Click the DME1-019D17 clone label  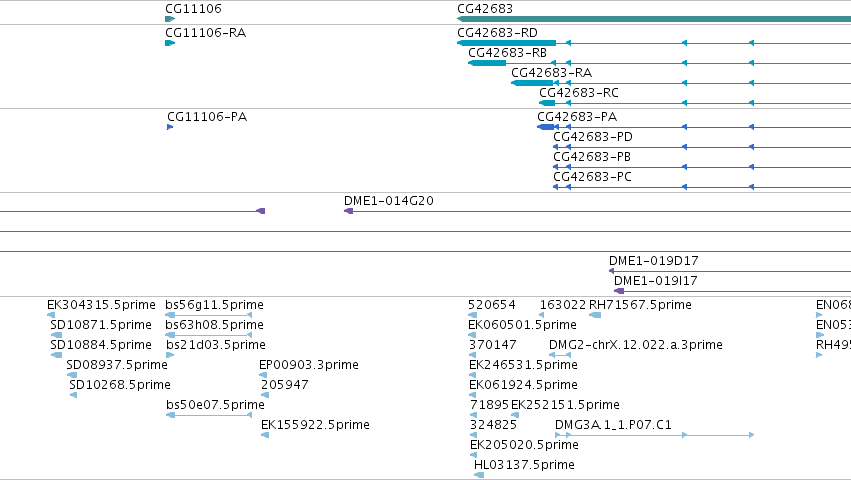pyautogui.click(x=653, y=261)
